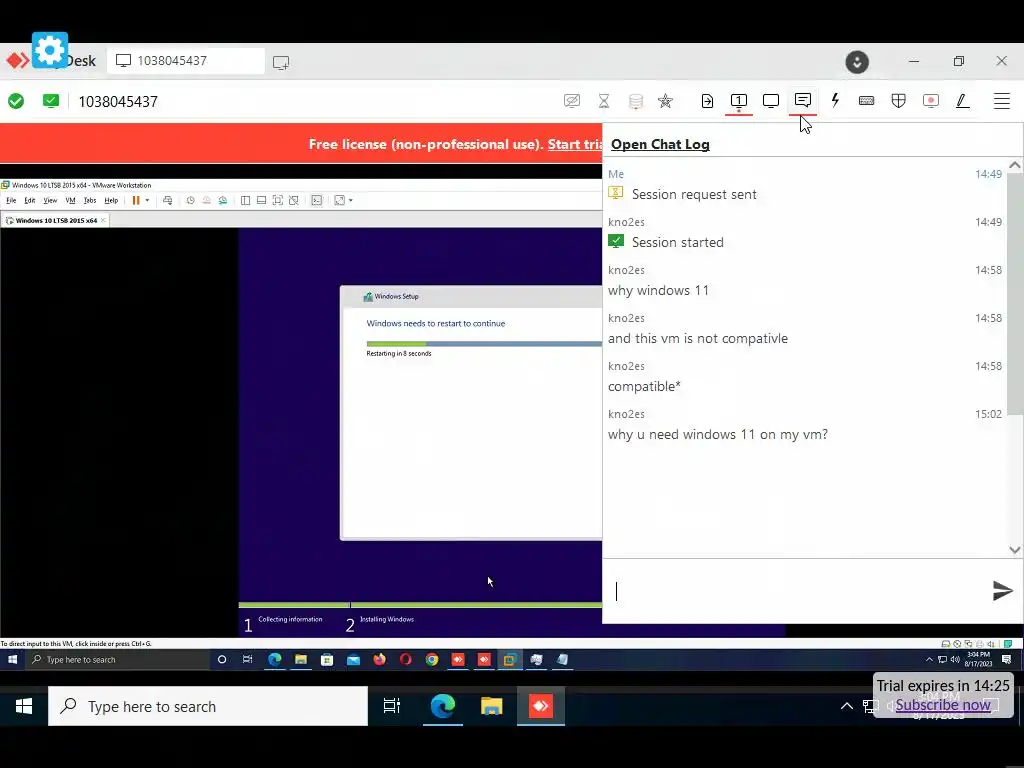Open Task View on host taskbar
Viewport: 1024px width, 768px height.
click(392, 706)
